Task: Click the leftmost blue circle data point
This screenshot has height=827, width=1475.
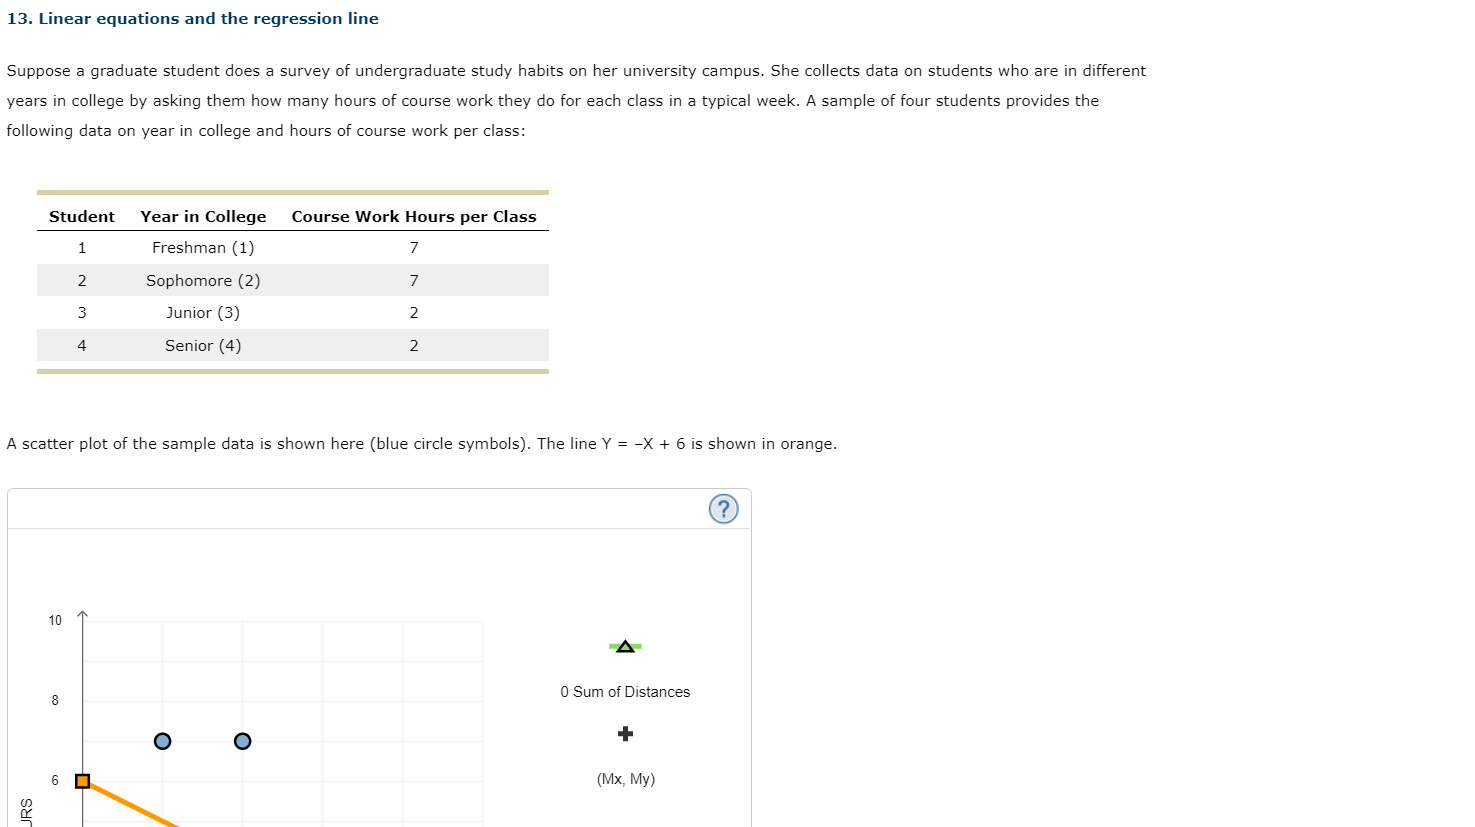Action: tap(162, 741)
